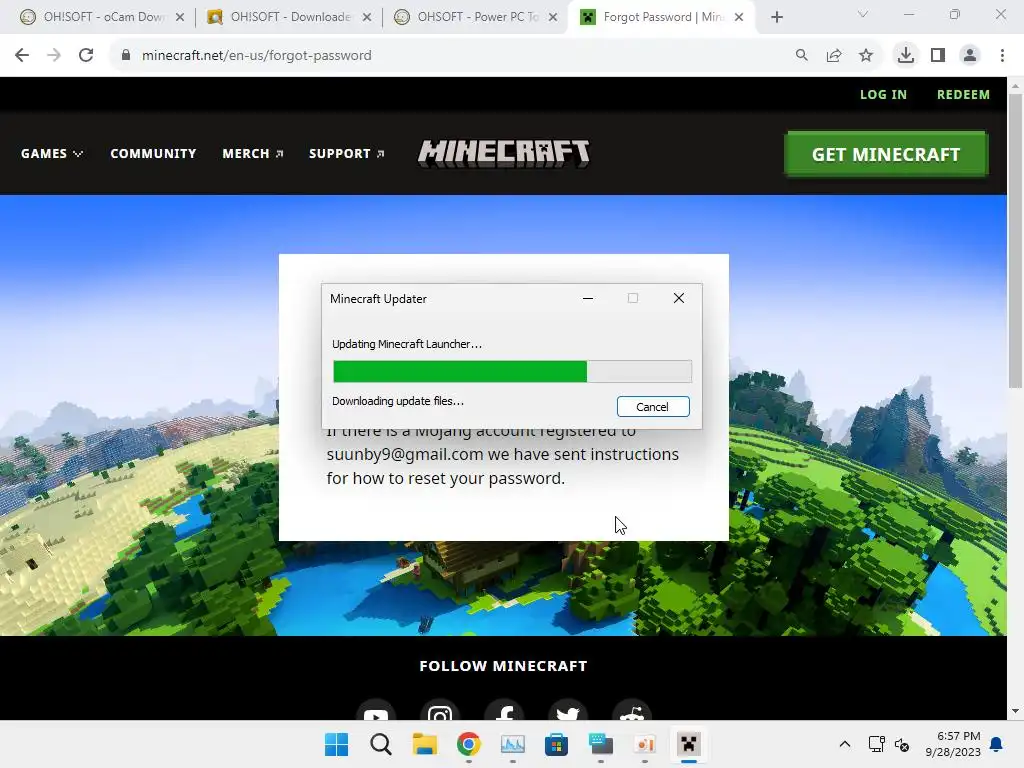Image resolution: width=1024 pixels, height=768 pixels.
Task: Open Chrome three-dot menu
Action: (1002, 55)
